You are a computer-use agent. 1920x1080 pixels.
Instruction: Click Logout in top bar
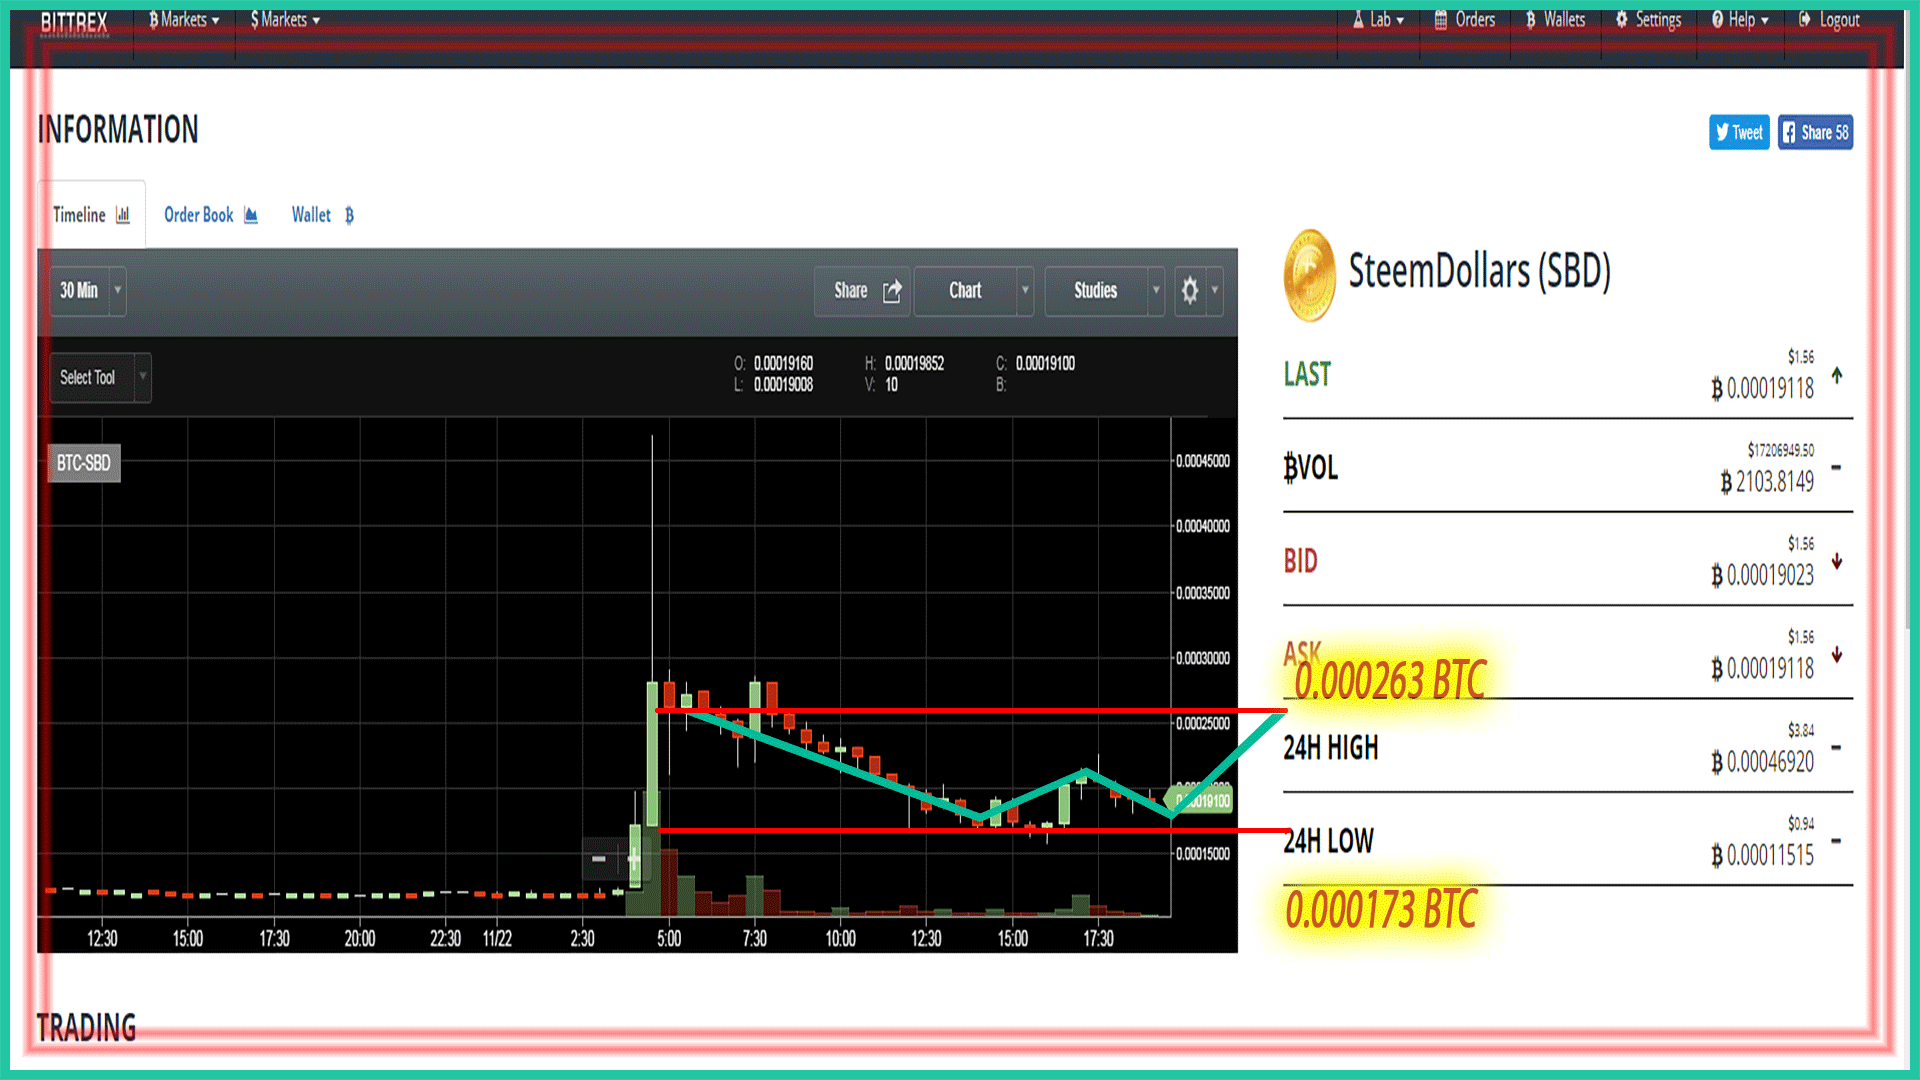click(x=1829, y=20)
